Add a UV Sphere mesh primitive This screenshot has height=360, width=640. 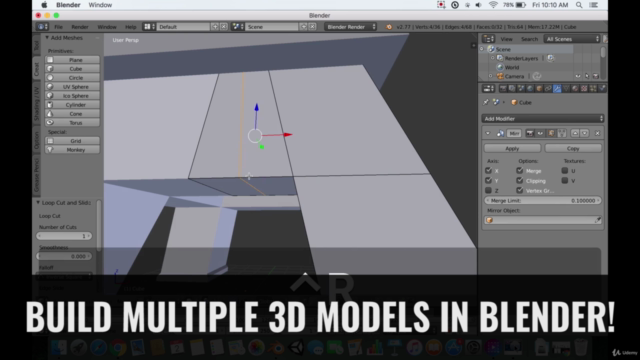72,87
